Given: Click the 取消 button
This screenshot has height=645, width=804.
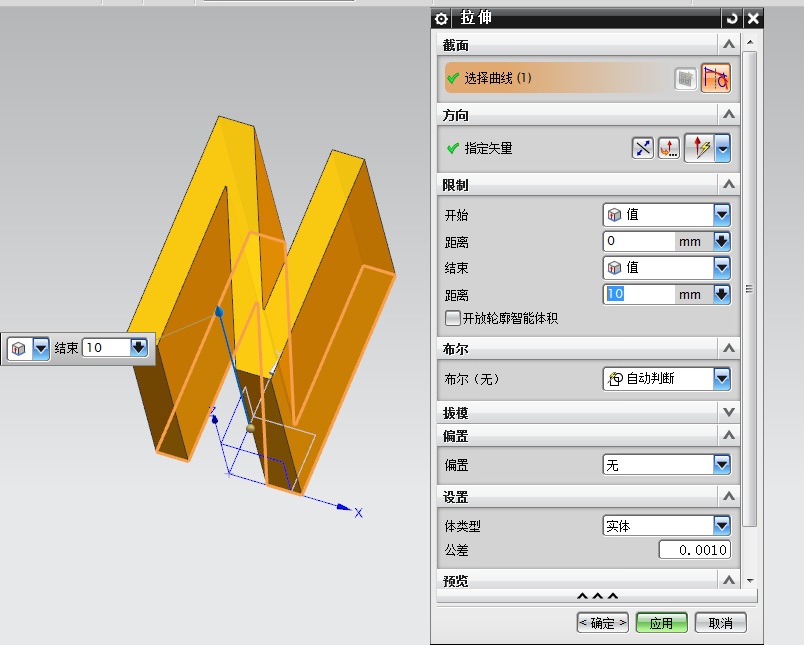Looking at the screenshot, I should [x=720, y=623].
